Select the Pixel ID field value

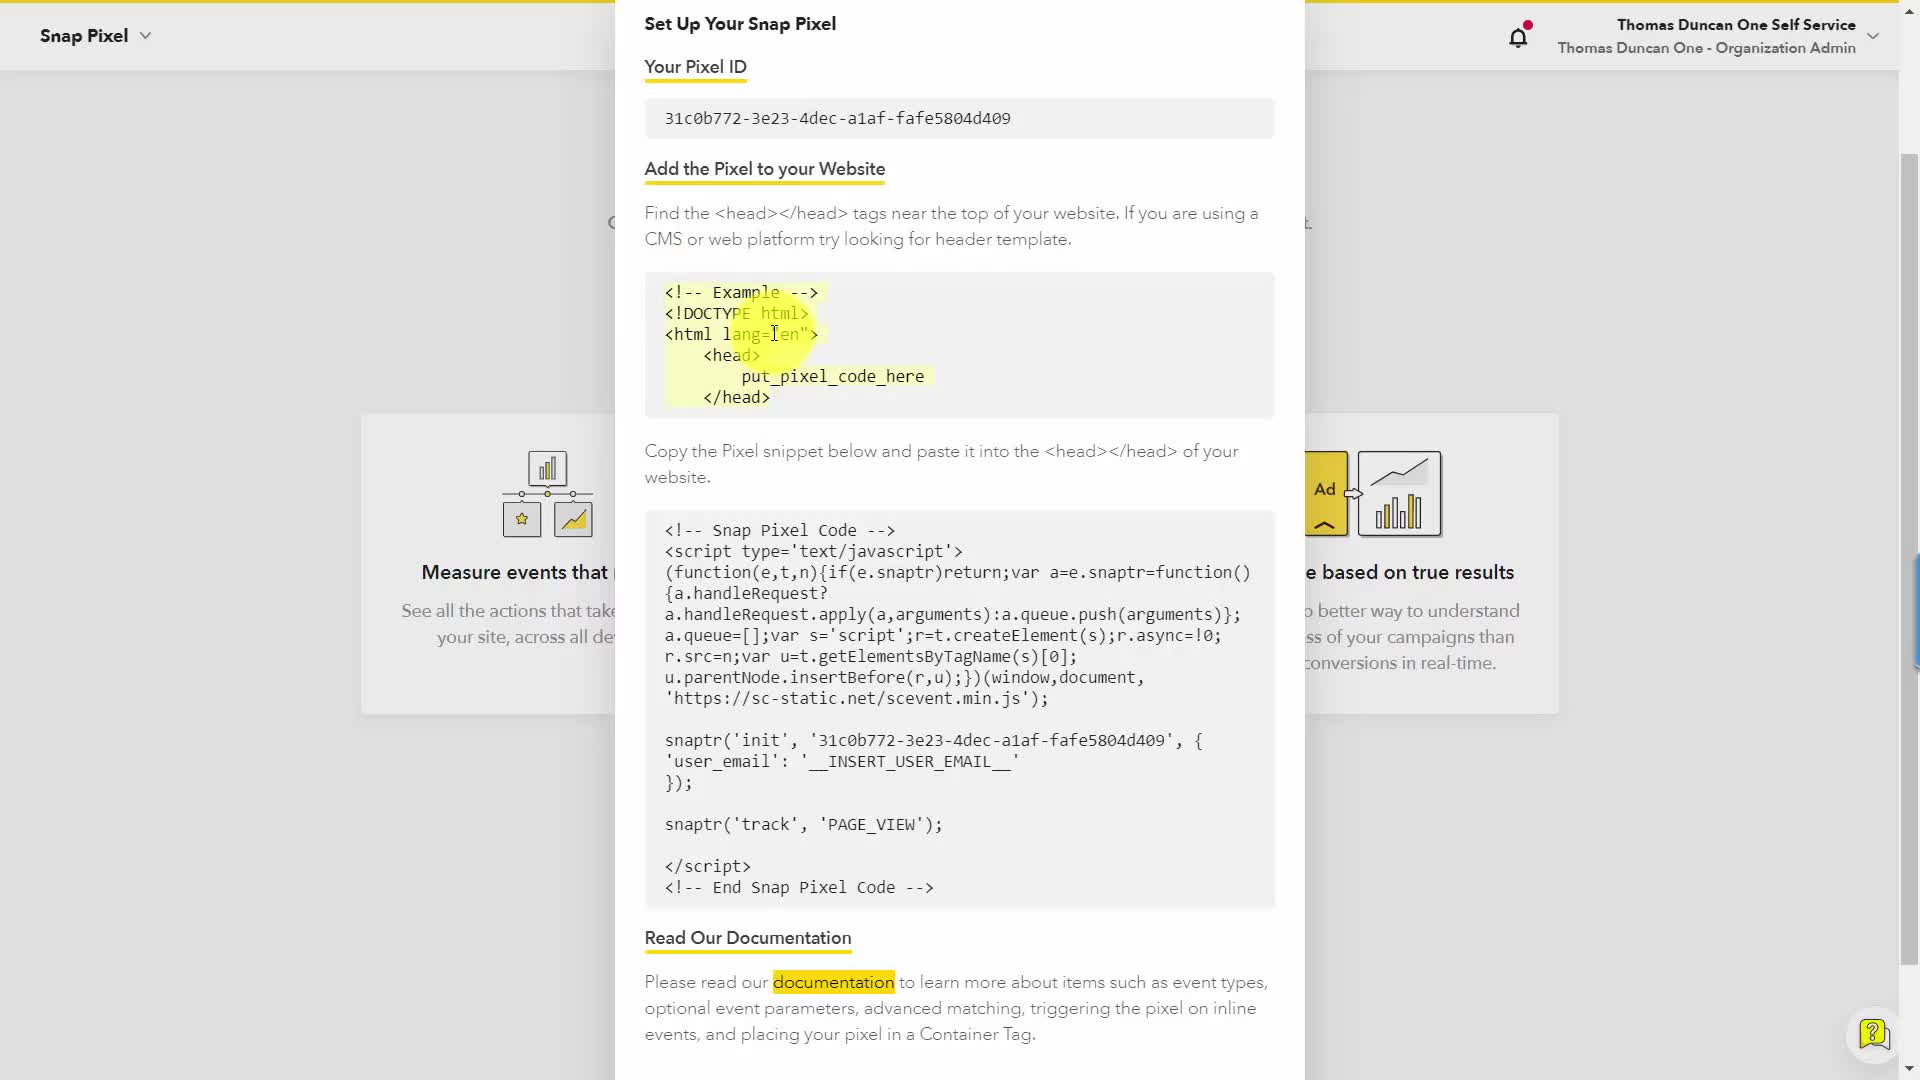(959, 118)
